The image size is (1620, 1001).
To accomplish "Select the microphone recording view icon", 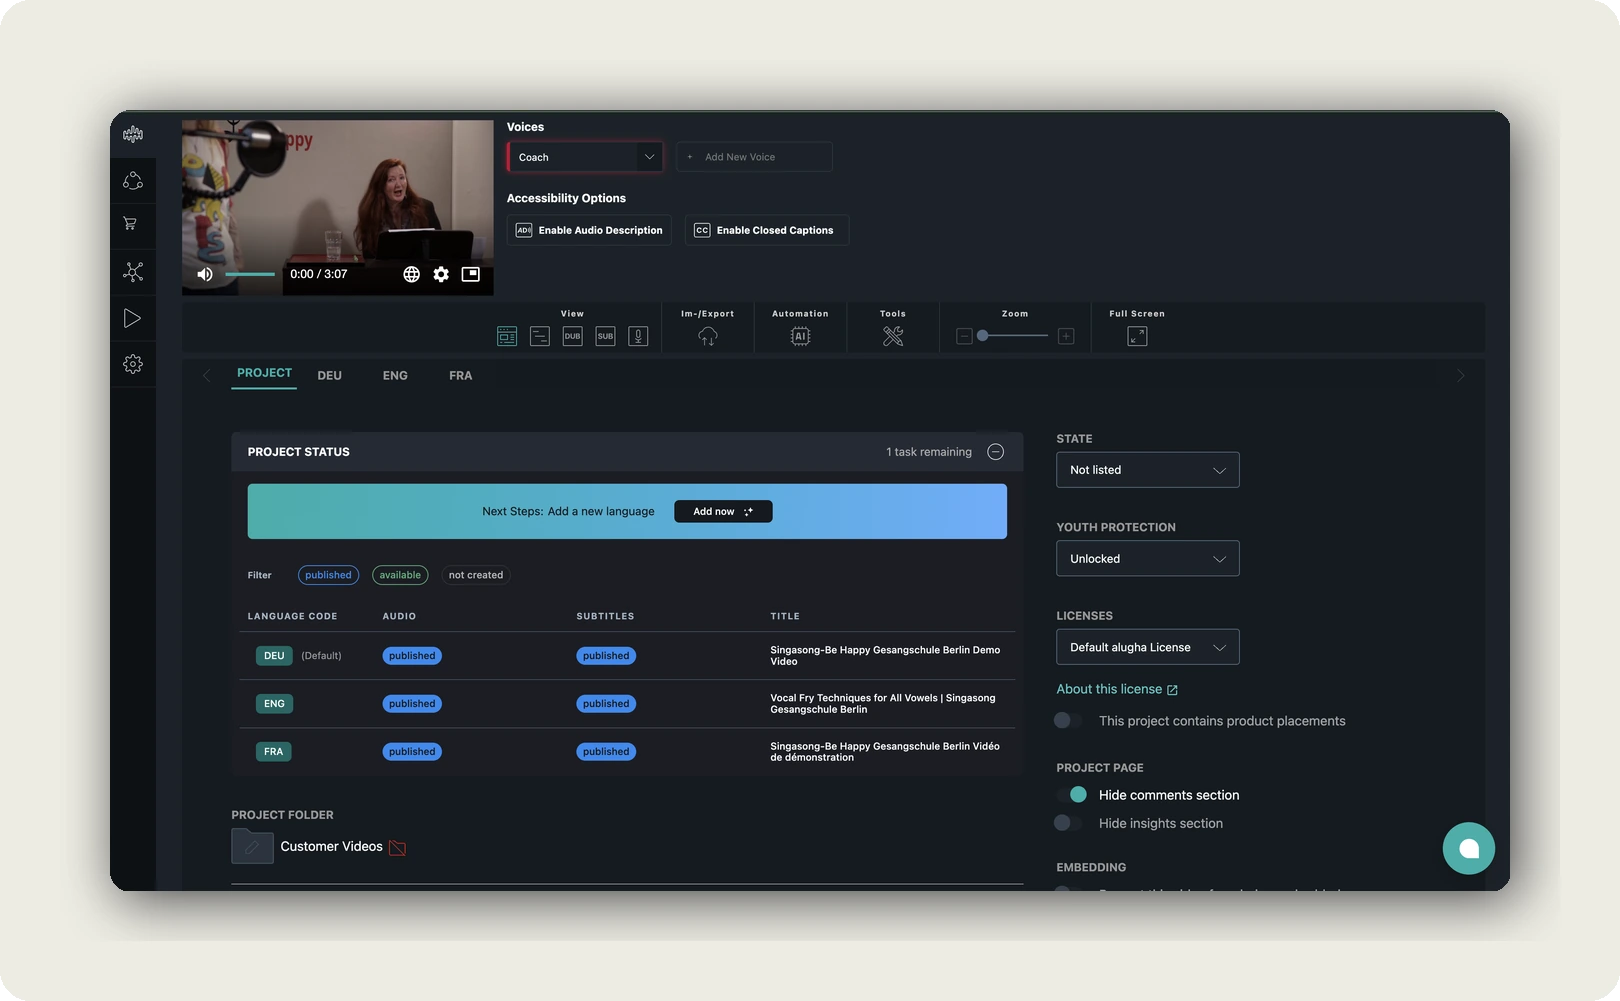I will click(x=638, y=336).
